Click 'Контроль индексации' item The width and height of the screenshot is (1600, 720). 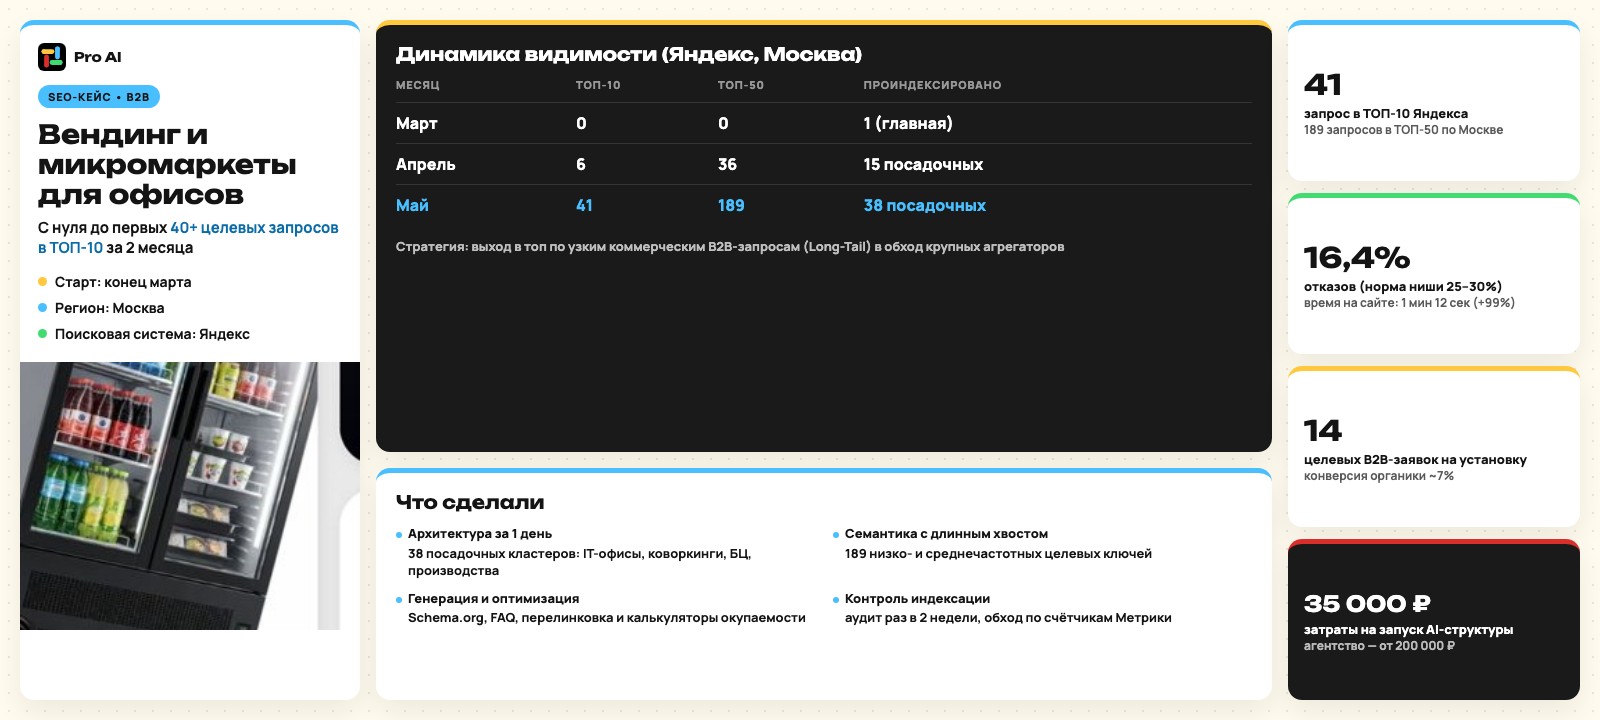tap(917, 599)
